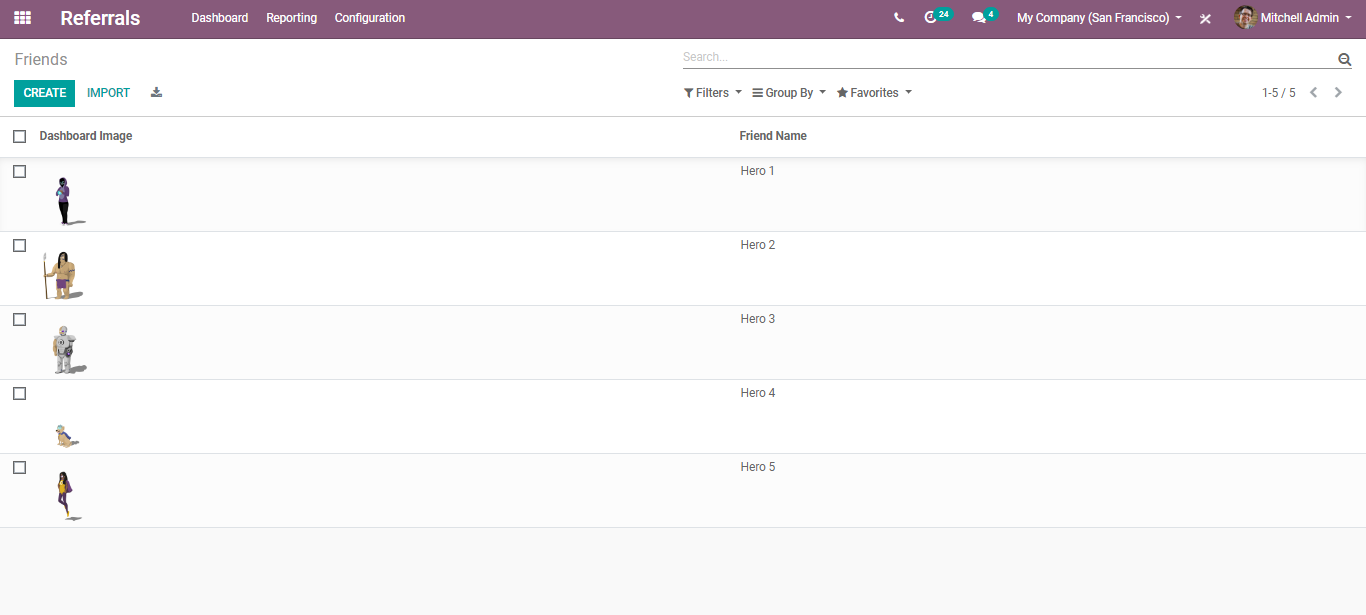The height and width of the screenshot is (615, 1366).
Task: Open the Hero 1 record name
Action: tap(758, 171)
